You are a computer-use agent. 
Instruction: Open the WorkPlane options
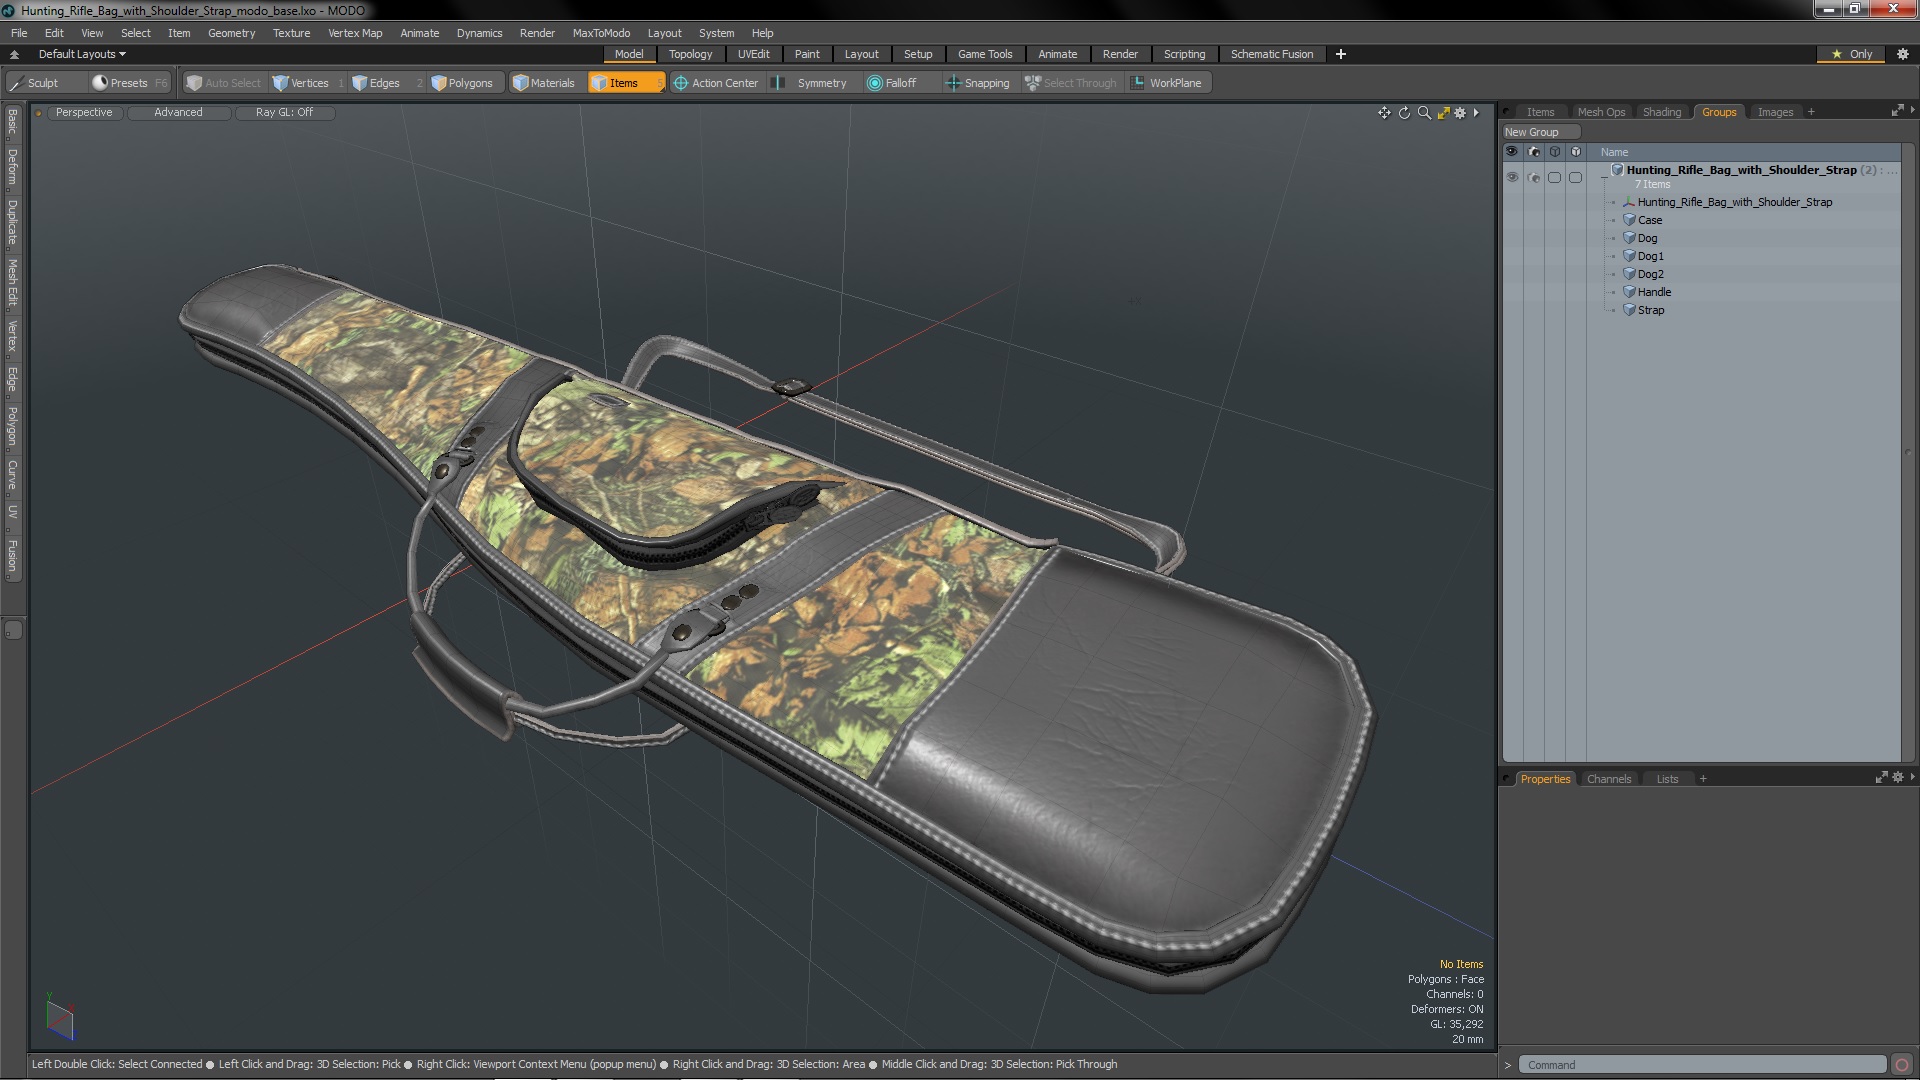pyautogui.click(x=1167, y=83)
